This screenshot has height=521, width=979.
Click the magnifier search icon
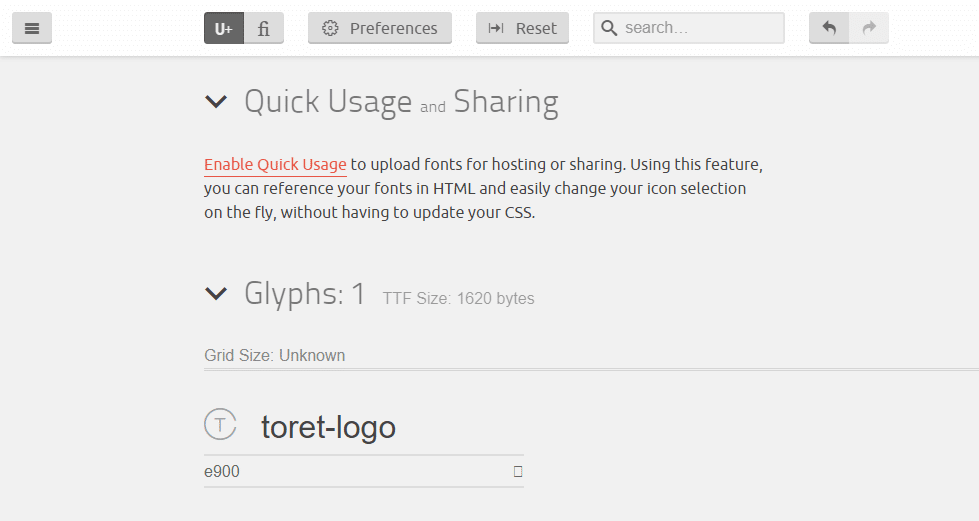pos(609,28)
